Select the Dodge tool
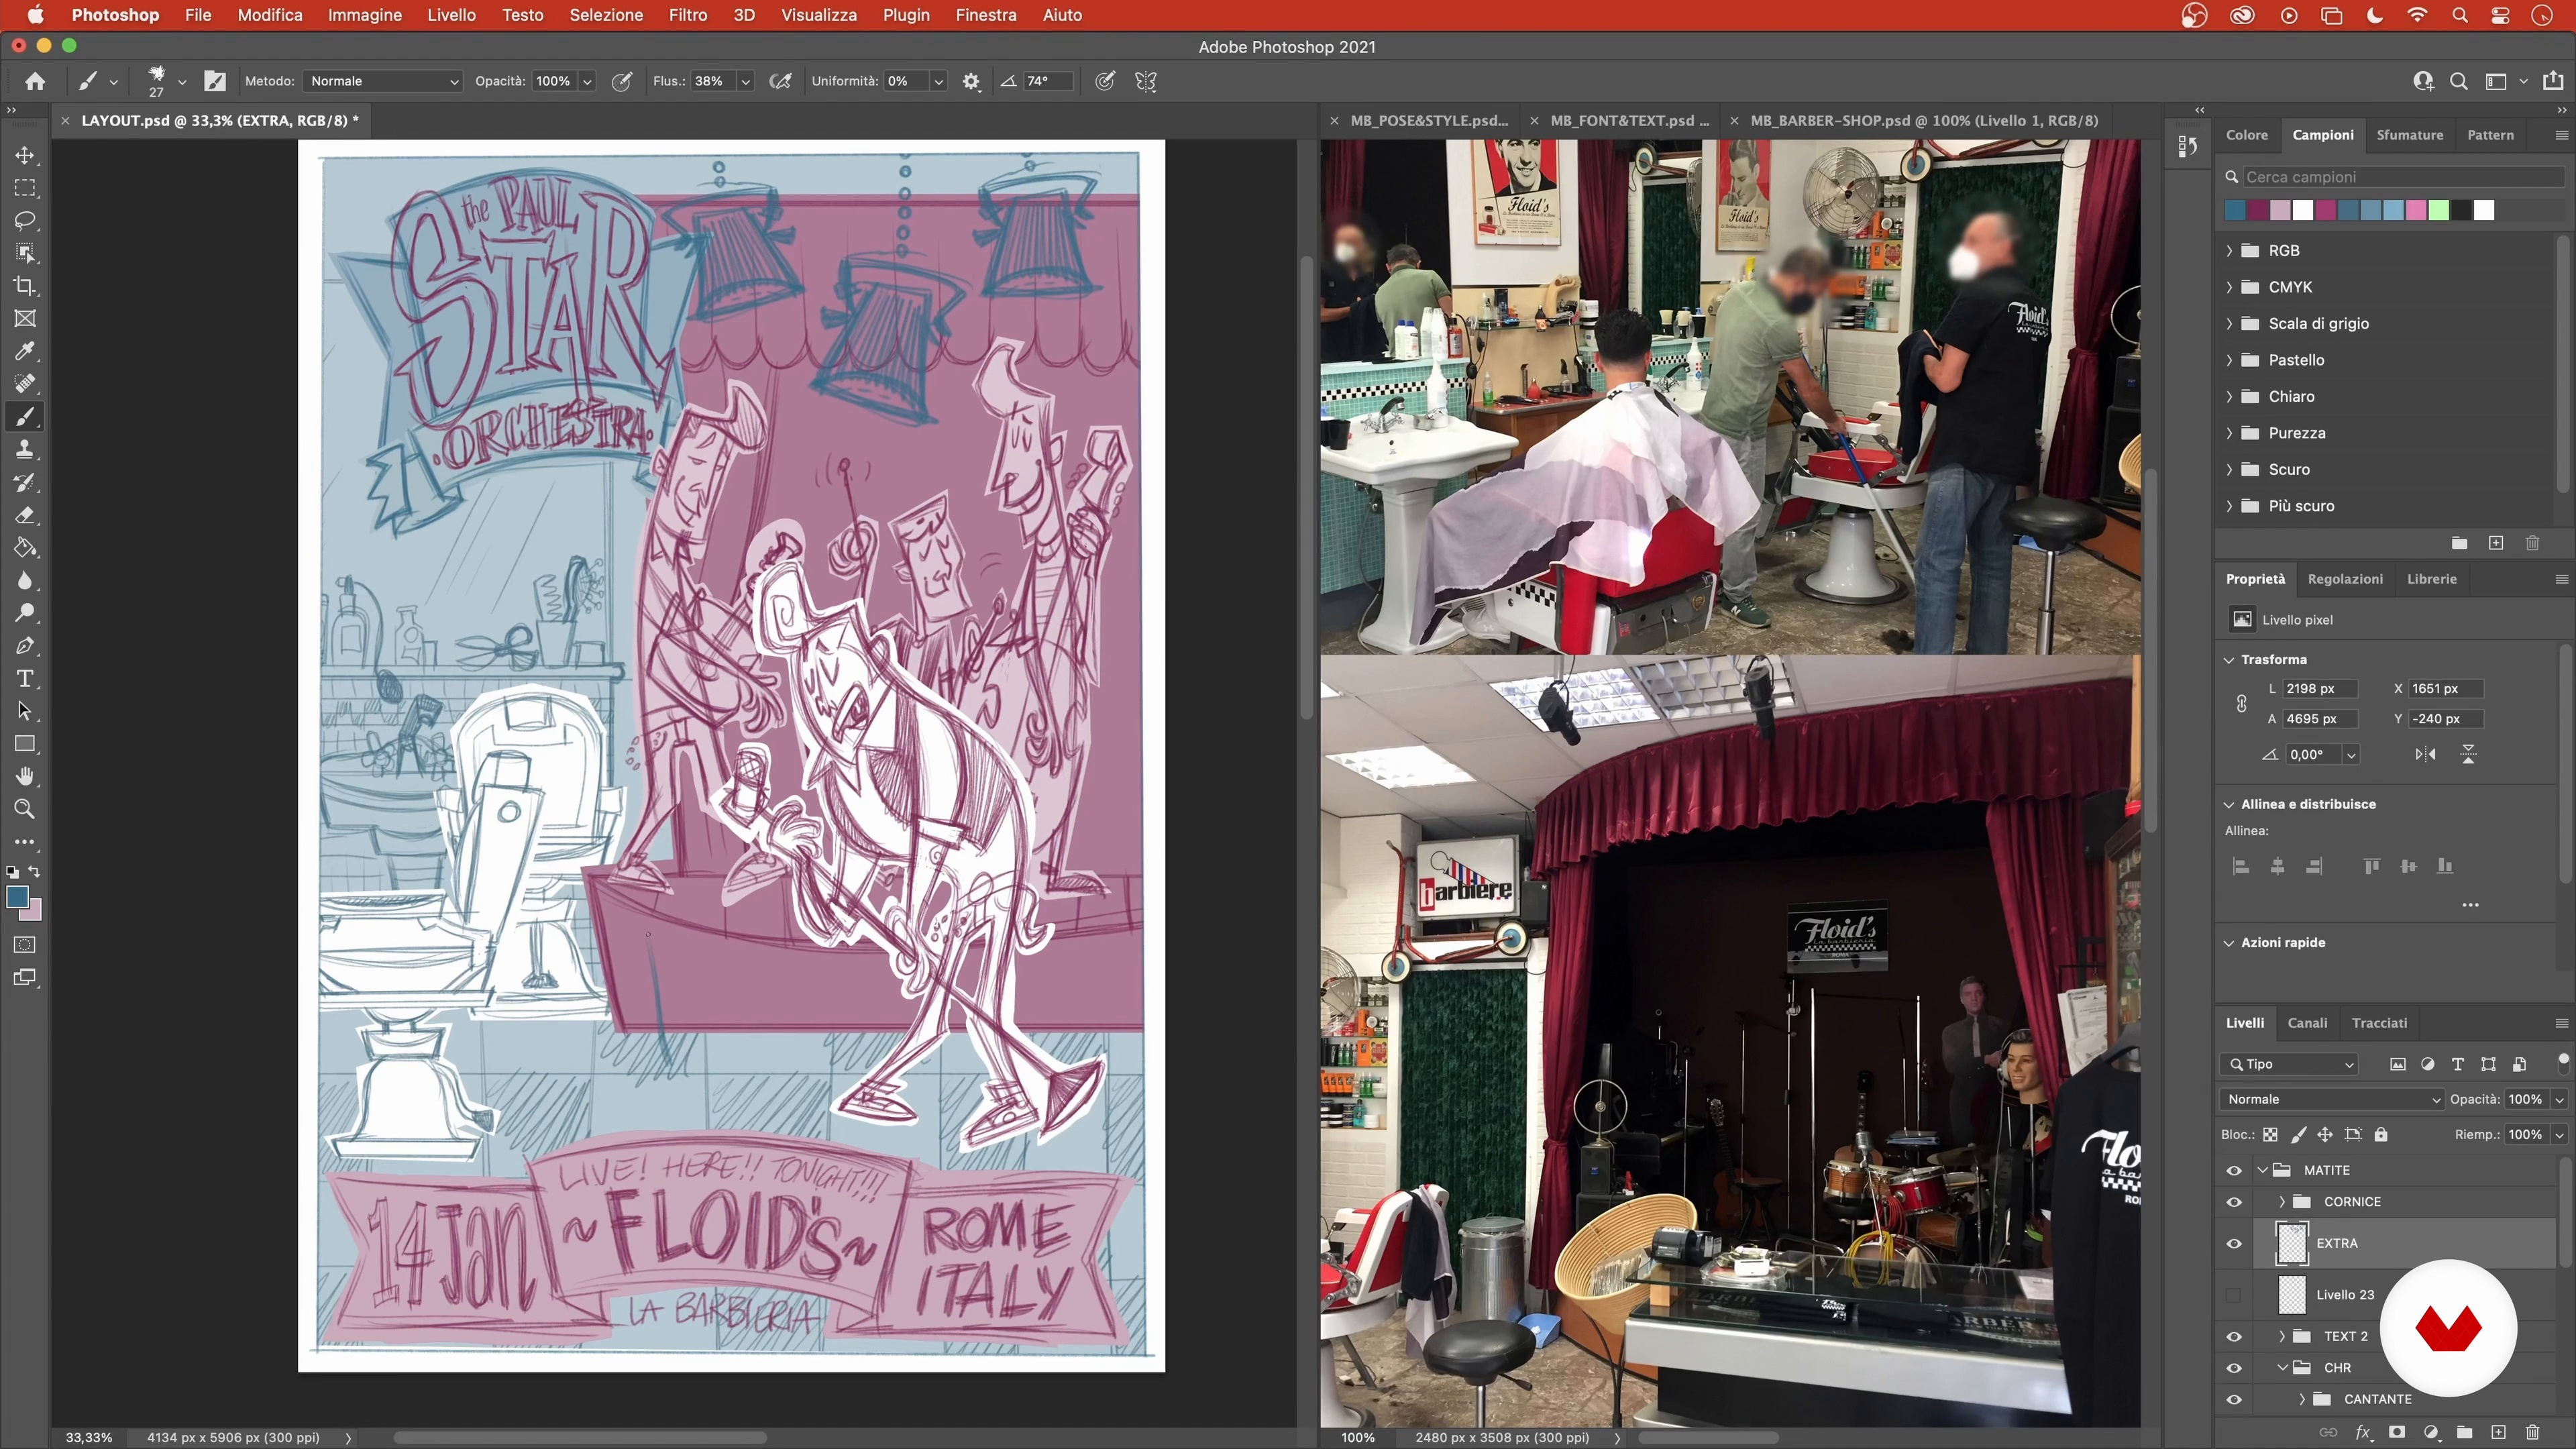 (25, 613)
